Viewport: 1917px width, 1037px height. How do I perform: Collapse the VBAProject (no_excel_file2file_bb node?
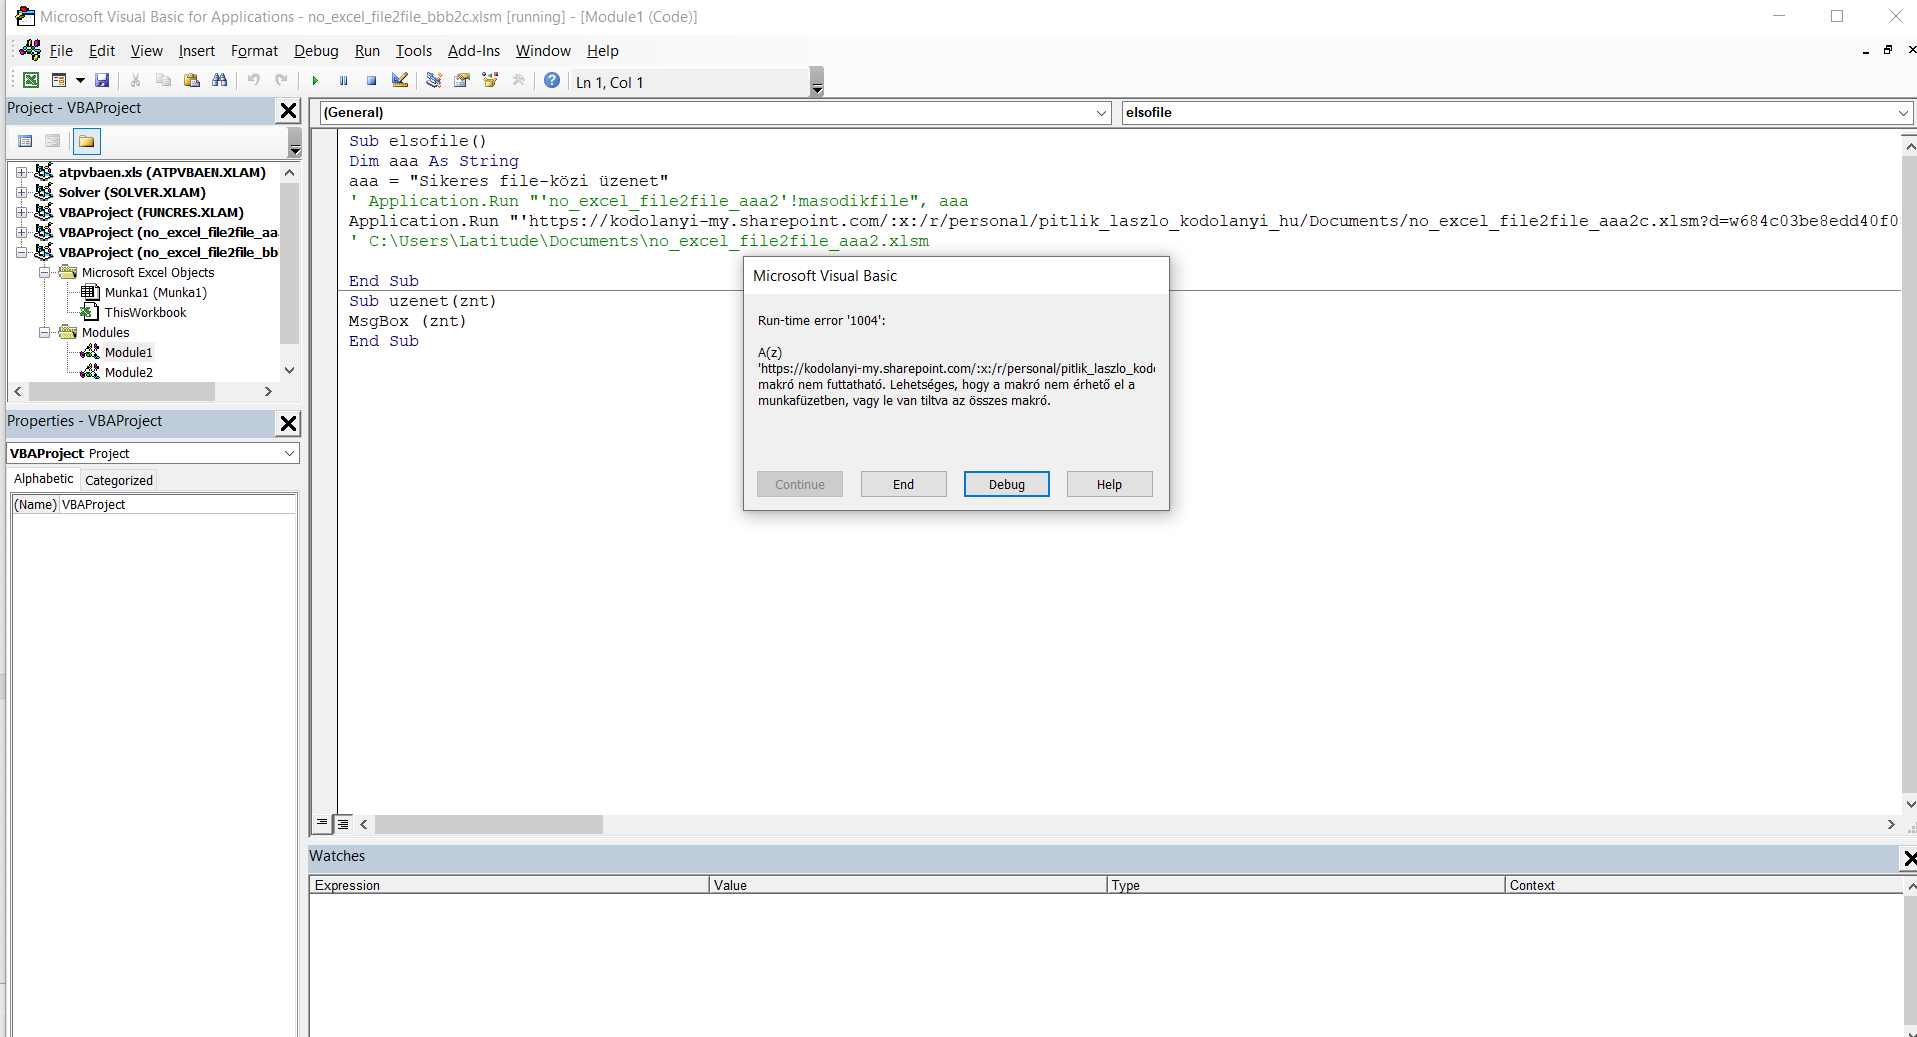point(21,252)
